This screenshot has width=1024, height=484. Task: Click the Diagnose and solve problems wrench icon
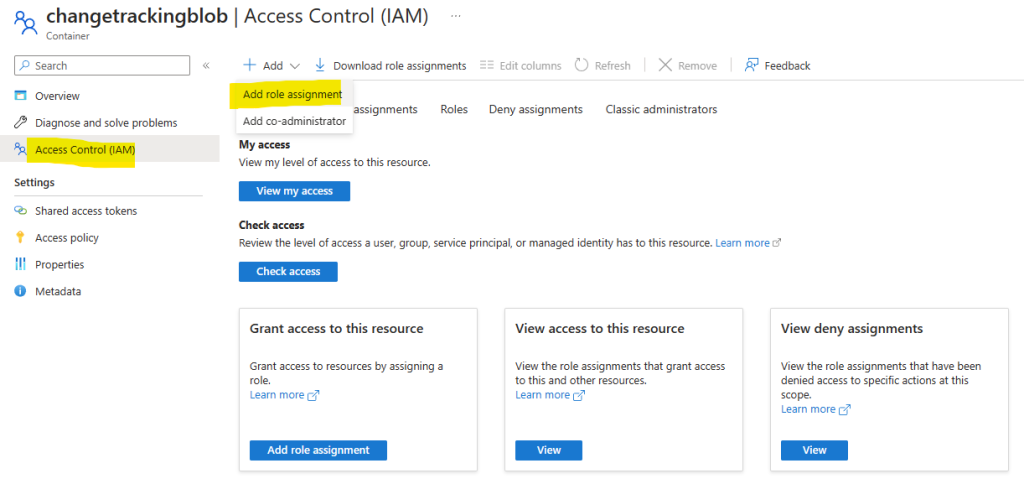(21, 123)
